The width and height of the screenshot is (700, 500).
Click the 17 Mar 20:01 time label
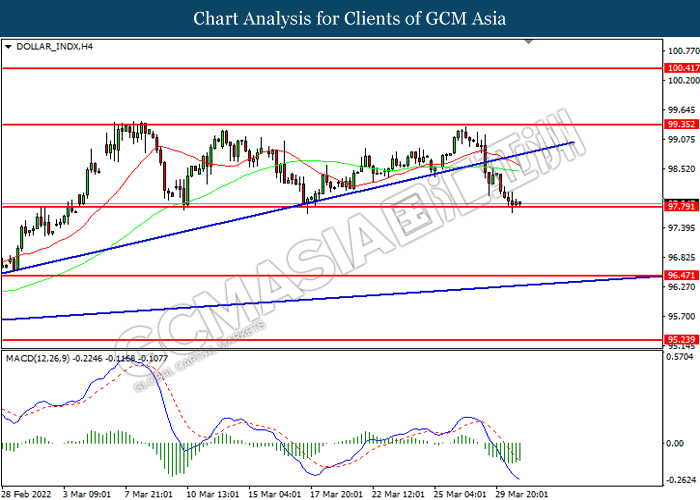336,494
